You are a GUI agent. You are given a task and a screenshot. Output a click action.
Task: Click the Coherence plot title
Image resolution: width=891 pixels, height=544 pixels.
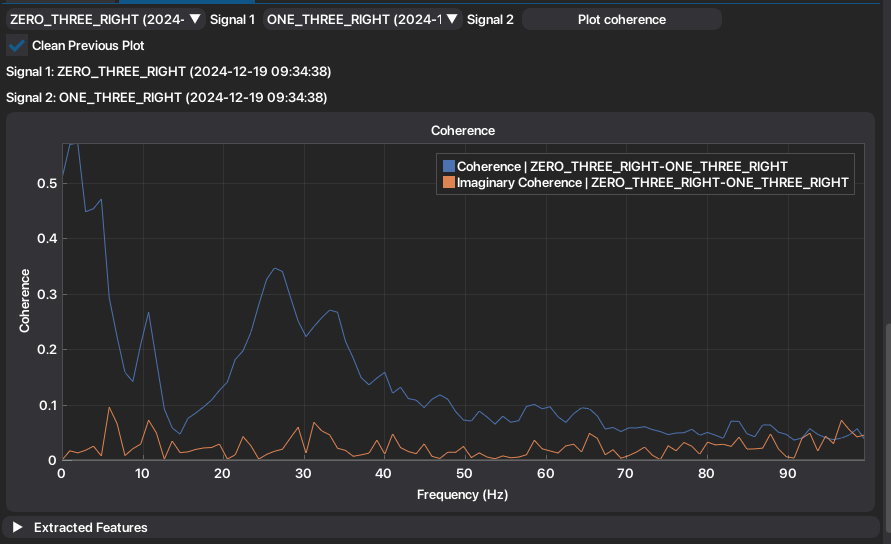(x=463, y=131)
